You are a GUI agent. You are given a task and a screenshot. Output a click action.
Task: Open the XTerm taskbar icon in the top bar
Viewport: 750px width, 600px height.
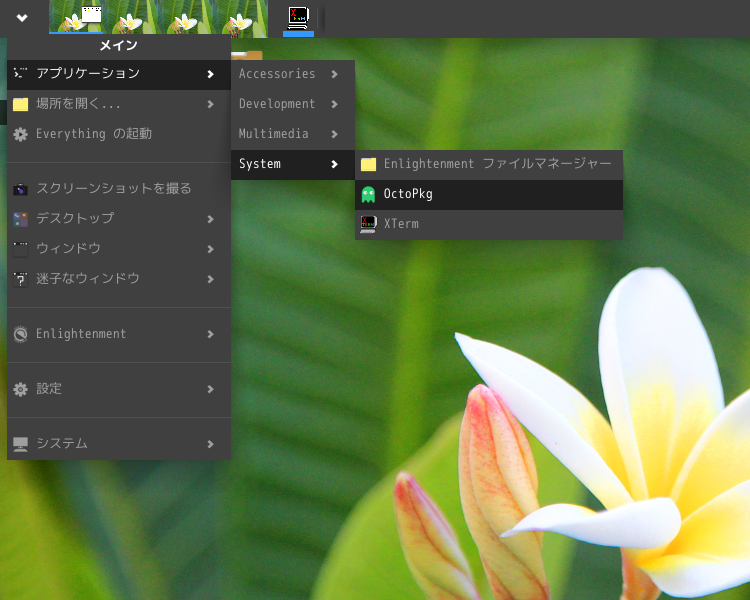[x=298, y=18]
